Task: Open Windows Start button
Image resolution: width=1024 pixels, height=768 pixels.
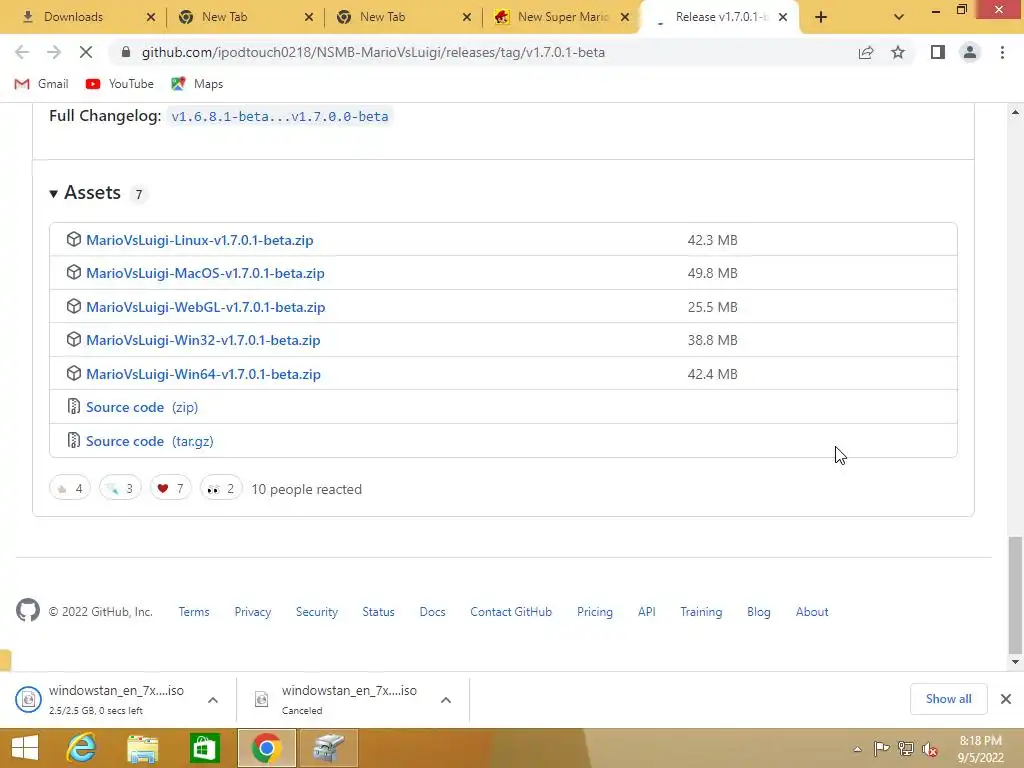Action: click(25, 748)
